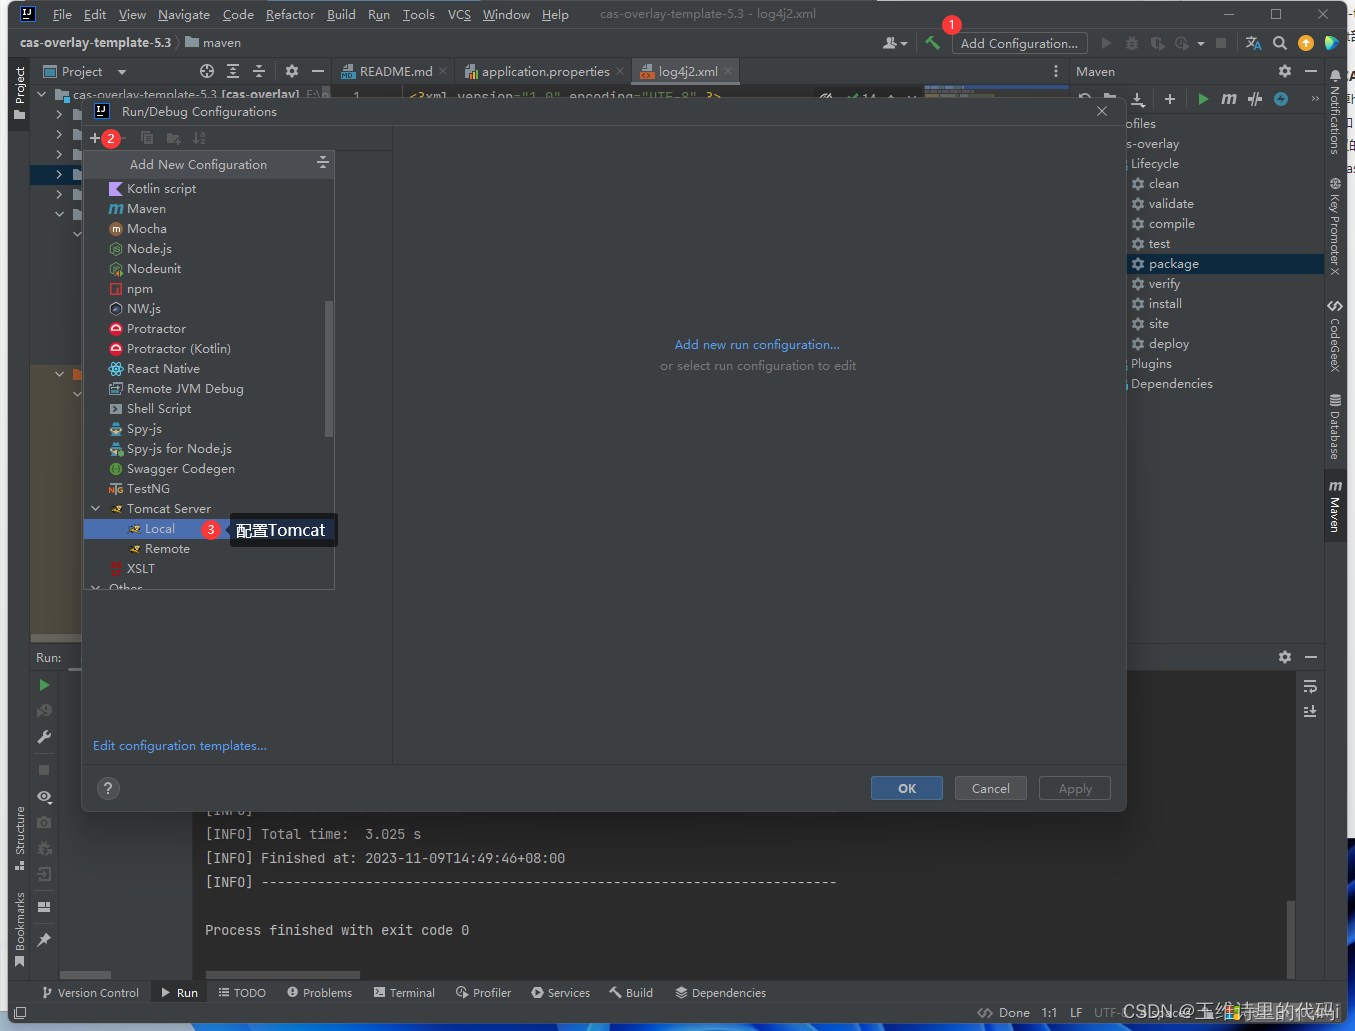Viewport: 1355px width, 1031px height.
Task: Click Run console horizontal scrollbar
Action: coord(283,974)
